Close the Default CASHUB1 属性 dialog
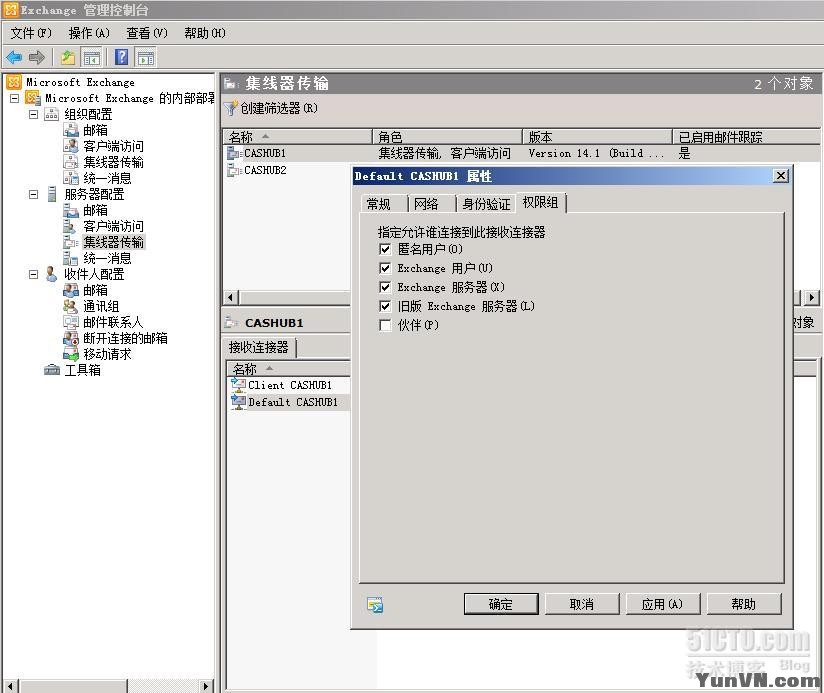 [x=781, y=176]
